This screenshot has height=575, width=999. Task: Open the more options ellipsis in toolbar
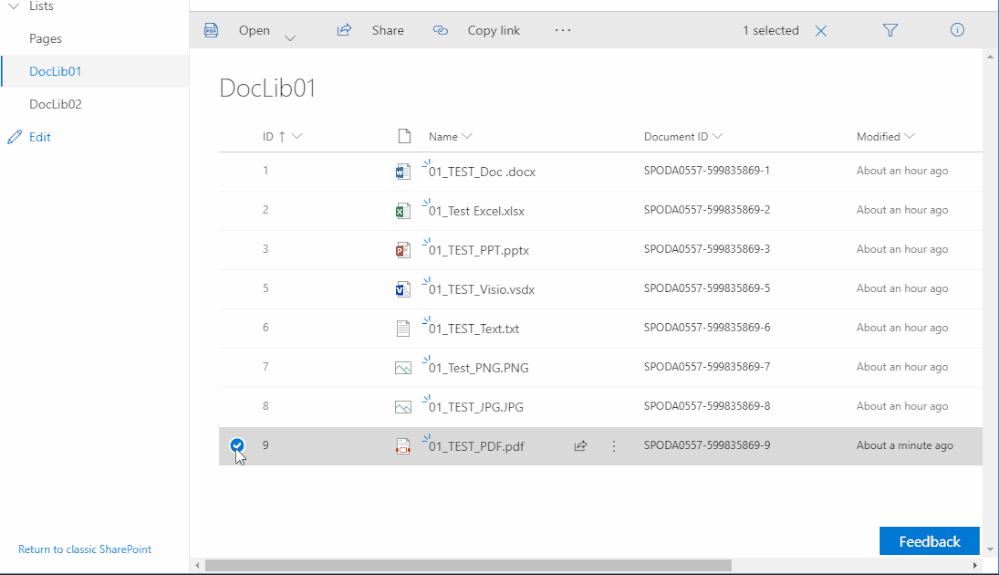click(563, 30)
